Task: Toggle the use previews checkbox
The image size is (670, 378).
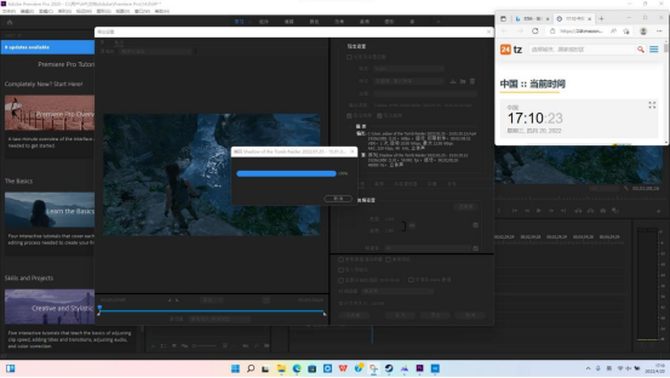Action: (388, 260)
